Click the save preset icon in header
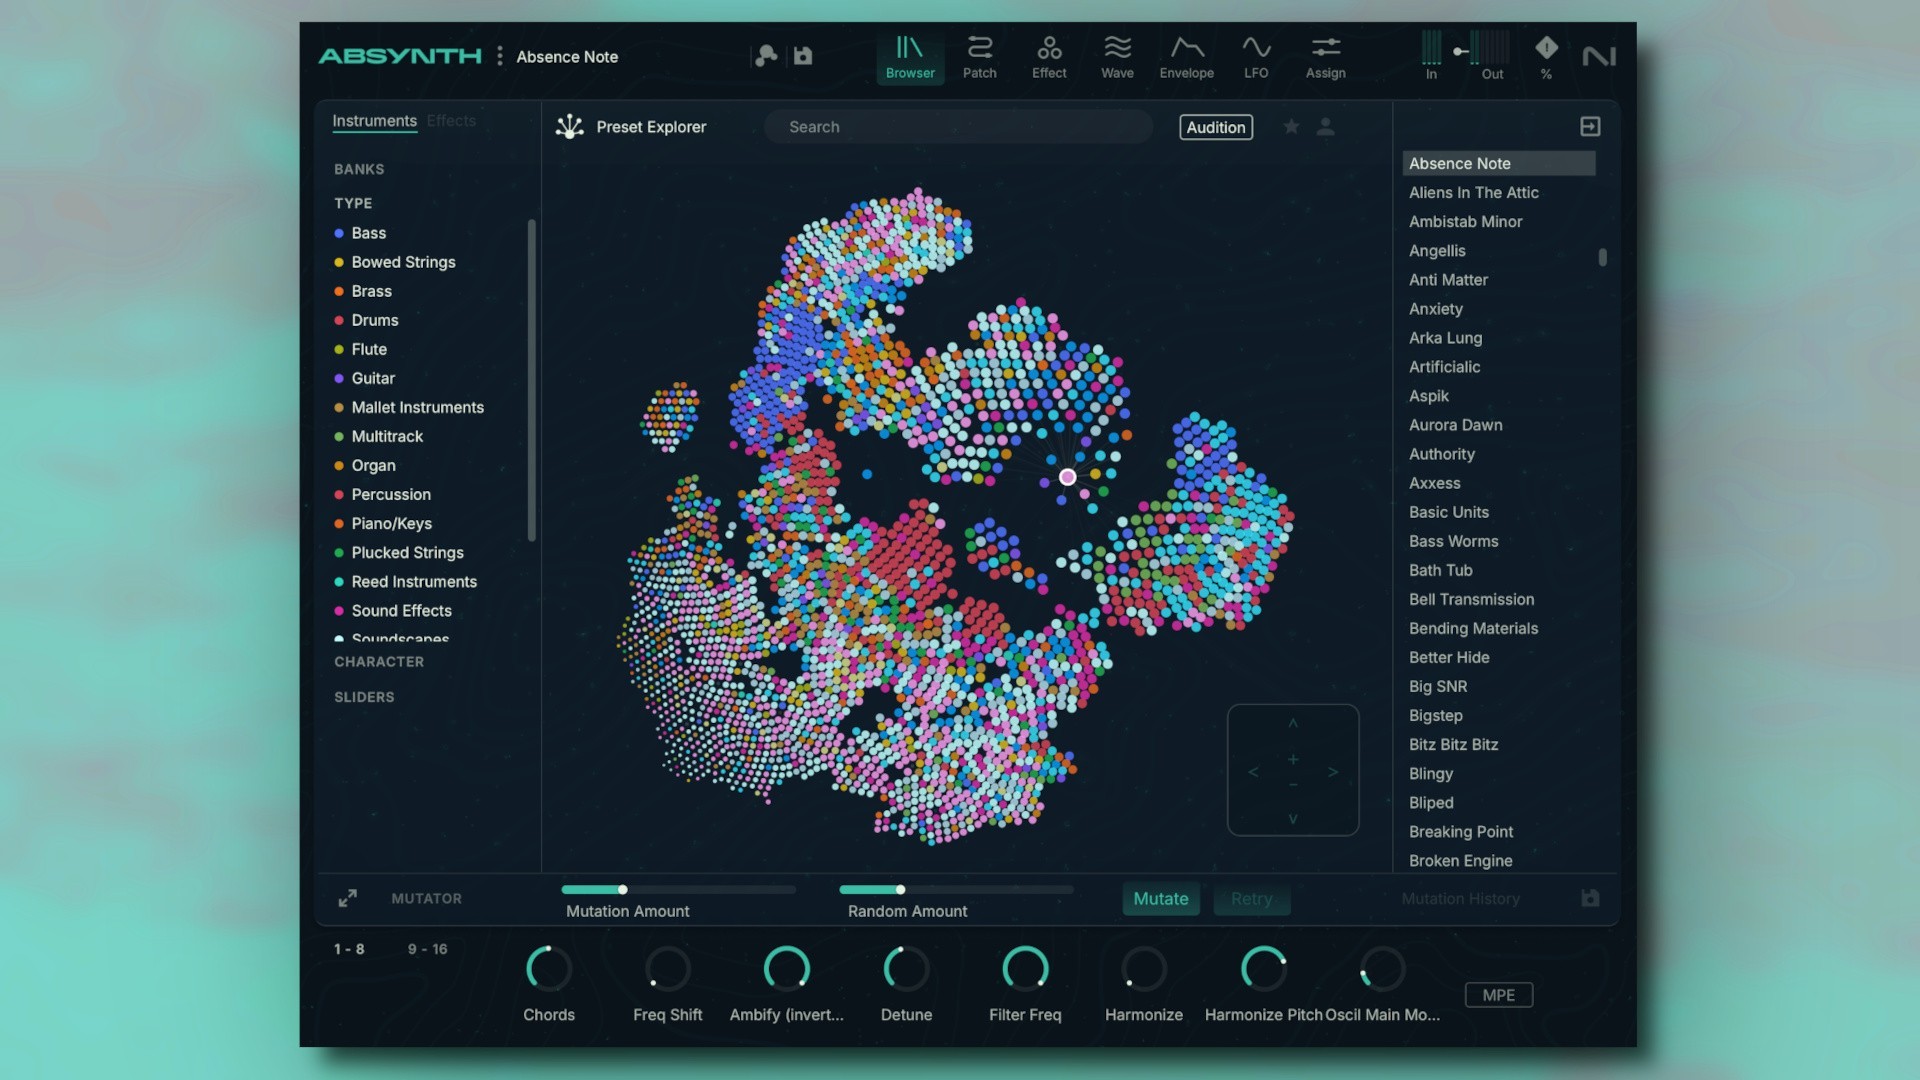The width and height of the screenshot is (1920, 1080). pos(803,56)
